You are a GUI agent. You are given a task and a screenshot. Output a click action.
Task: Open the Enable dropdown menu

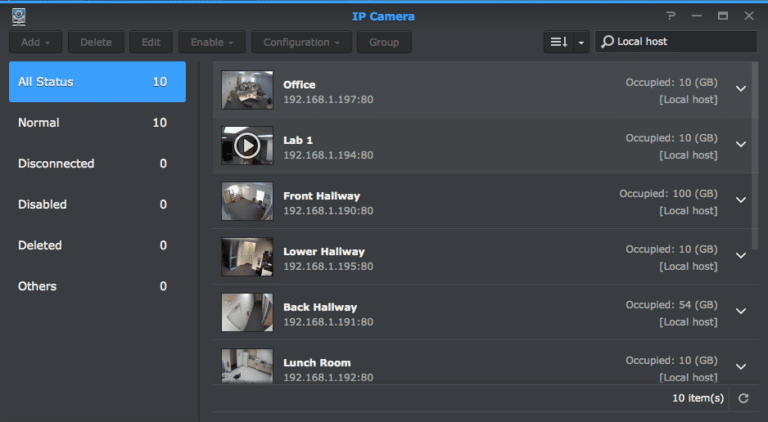tap(212, 42)
